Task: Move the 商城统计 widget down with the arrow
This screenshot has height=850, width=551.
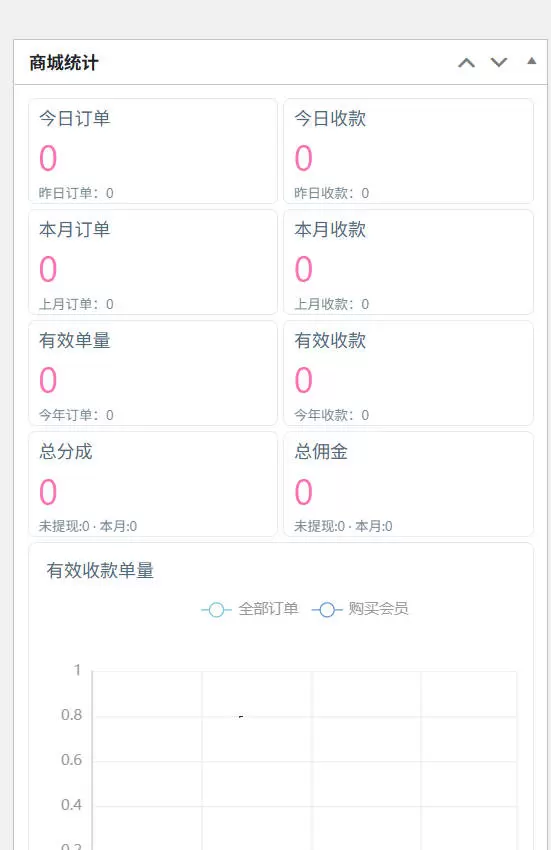Action: click(x=499, y=63)
